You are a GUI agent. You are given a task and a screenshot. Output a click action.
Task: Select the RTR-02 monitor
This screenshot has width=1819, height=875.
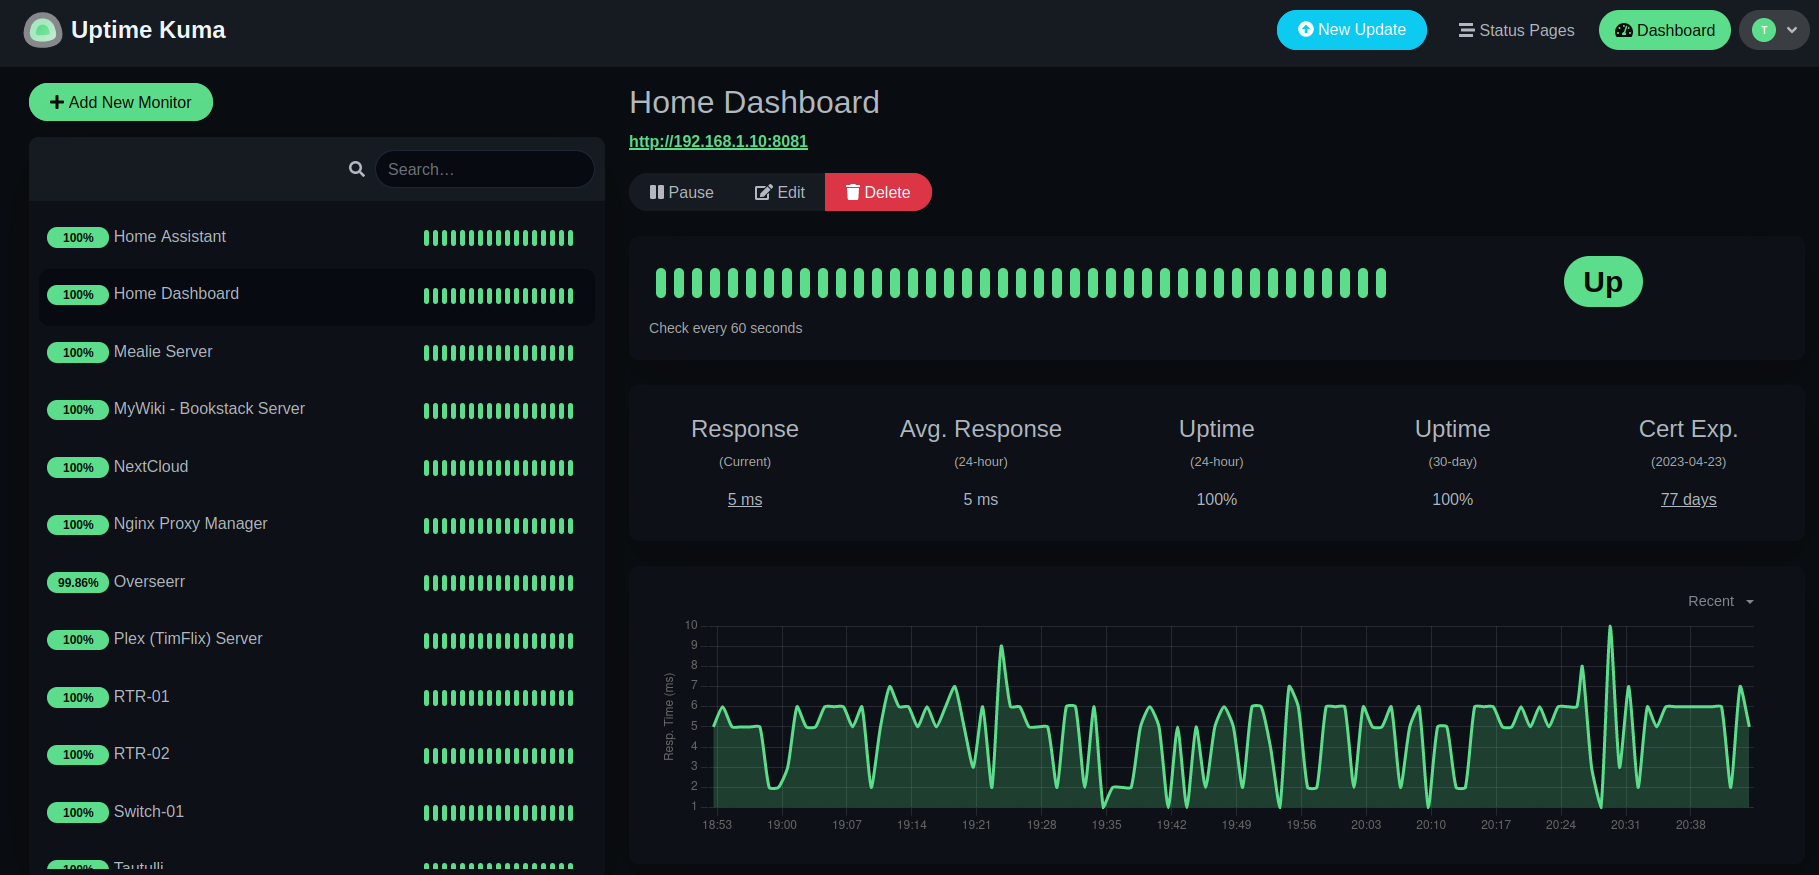(316, 755)
